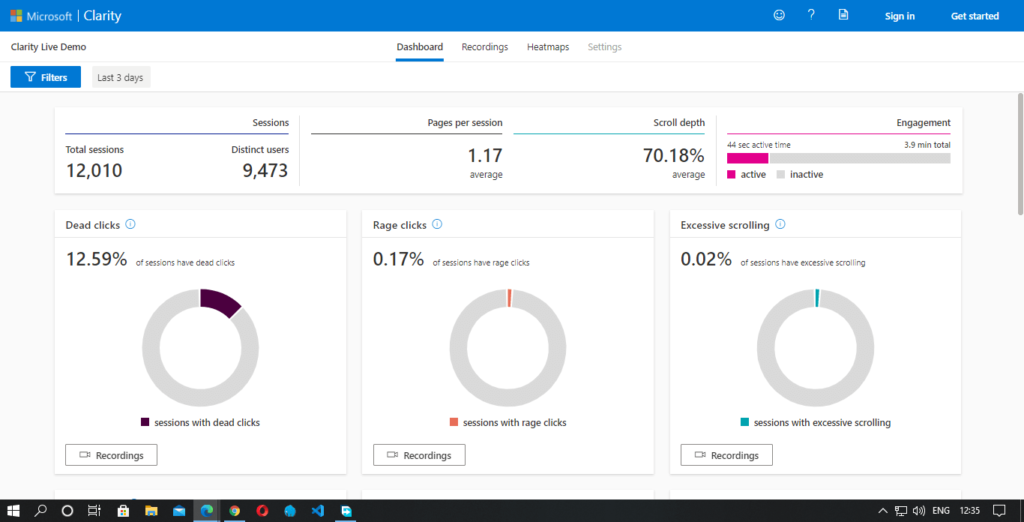Click the smiley feedback icon
The width and height of the screenshot is (1024, 522).
click(778, 15)
